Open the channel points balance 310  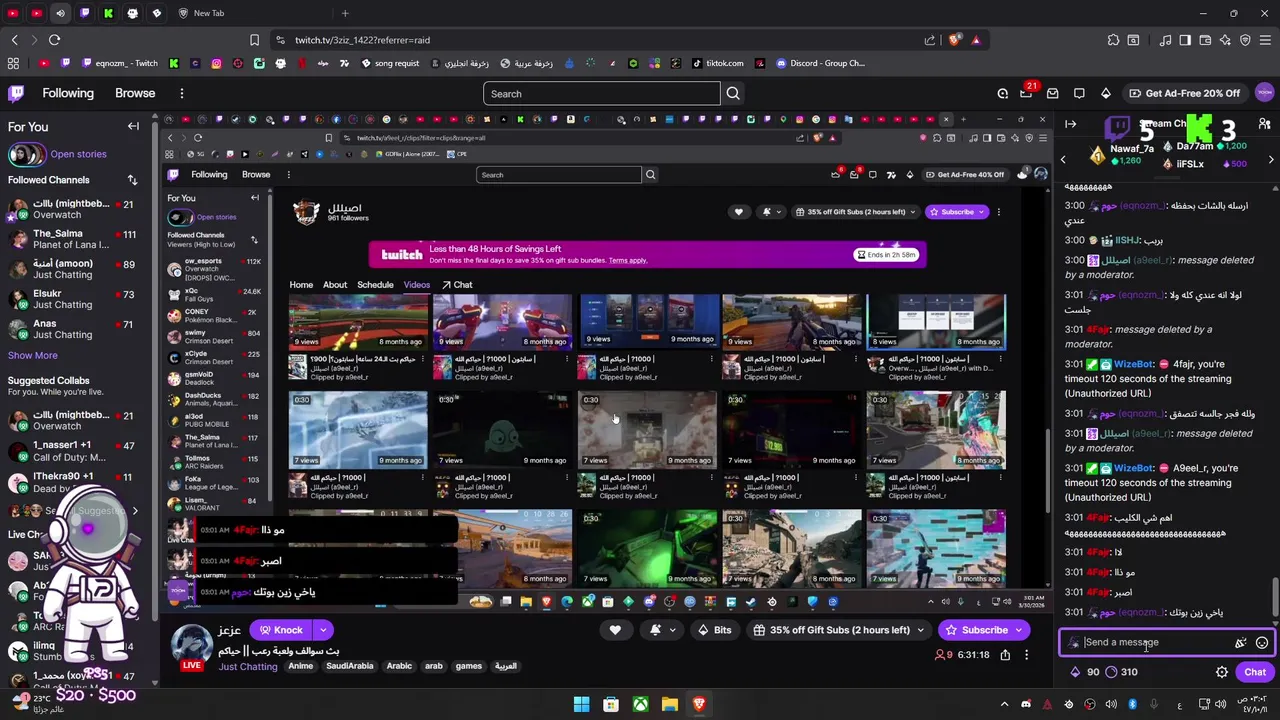pyautogui.click(x=1121, y=672)
